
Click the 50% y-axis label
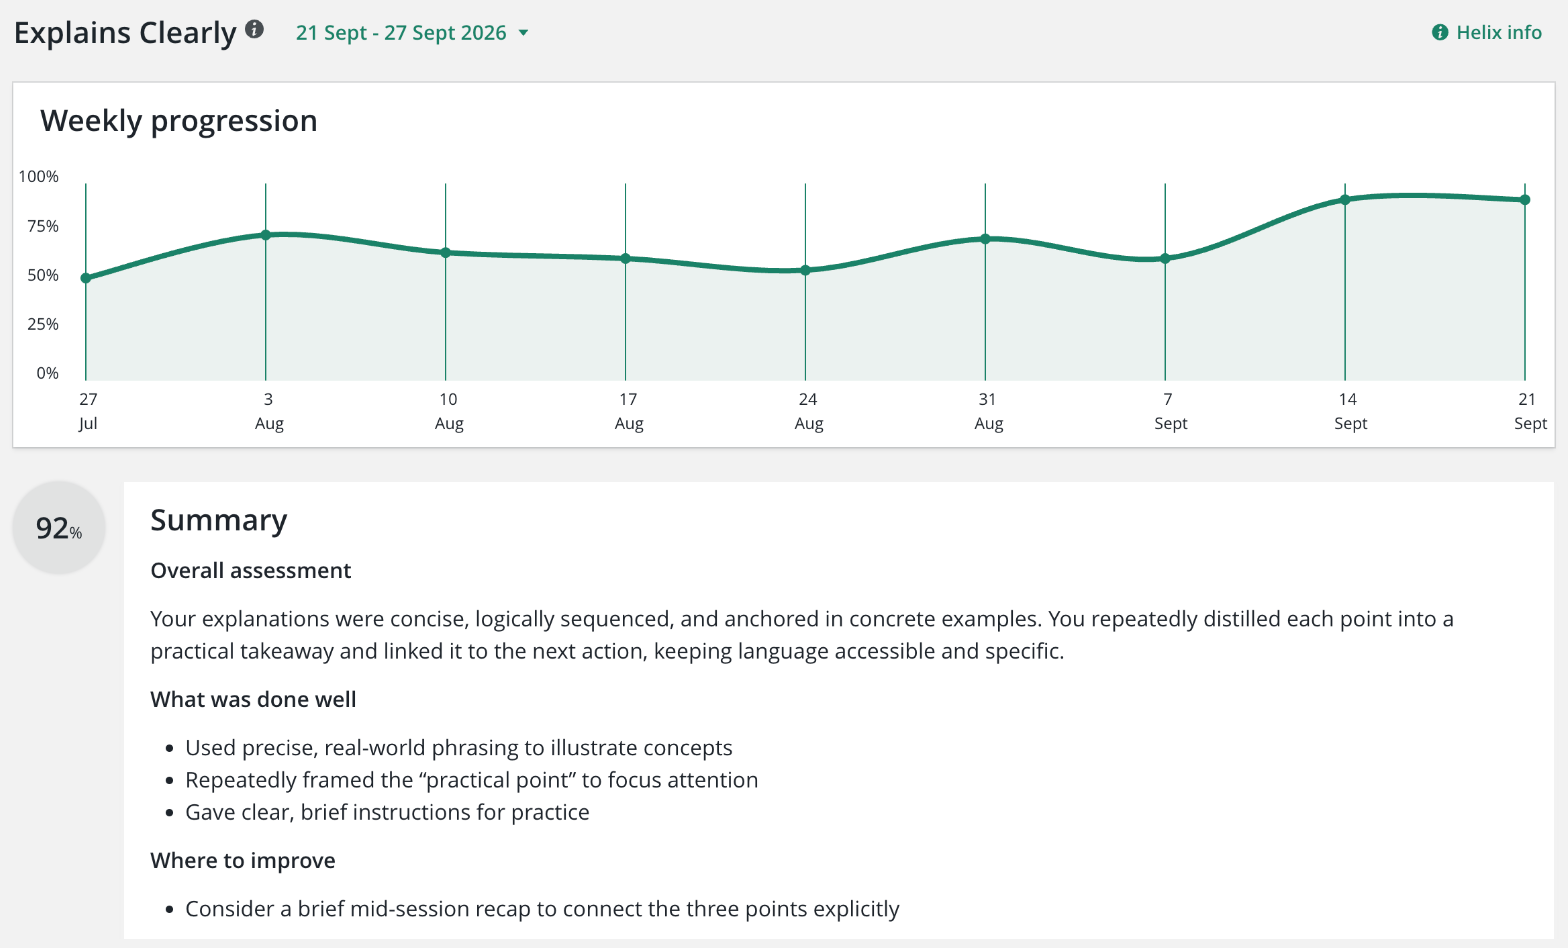point(43,276)
